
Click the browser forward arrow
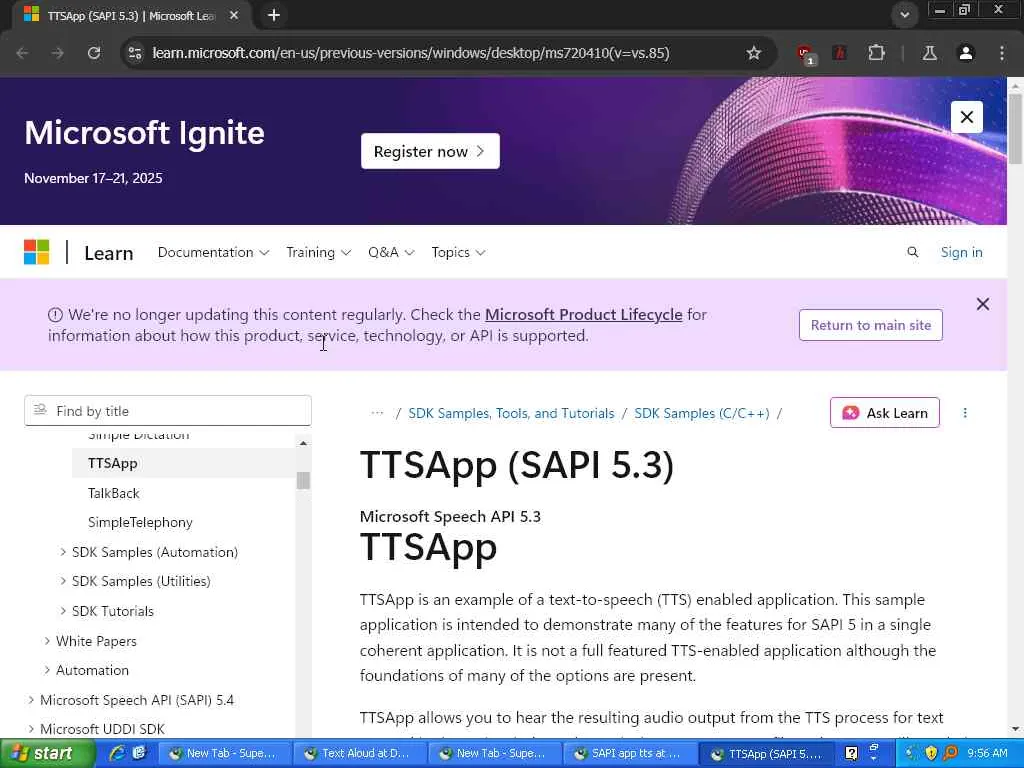58,53
